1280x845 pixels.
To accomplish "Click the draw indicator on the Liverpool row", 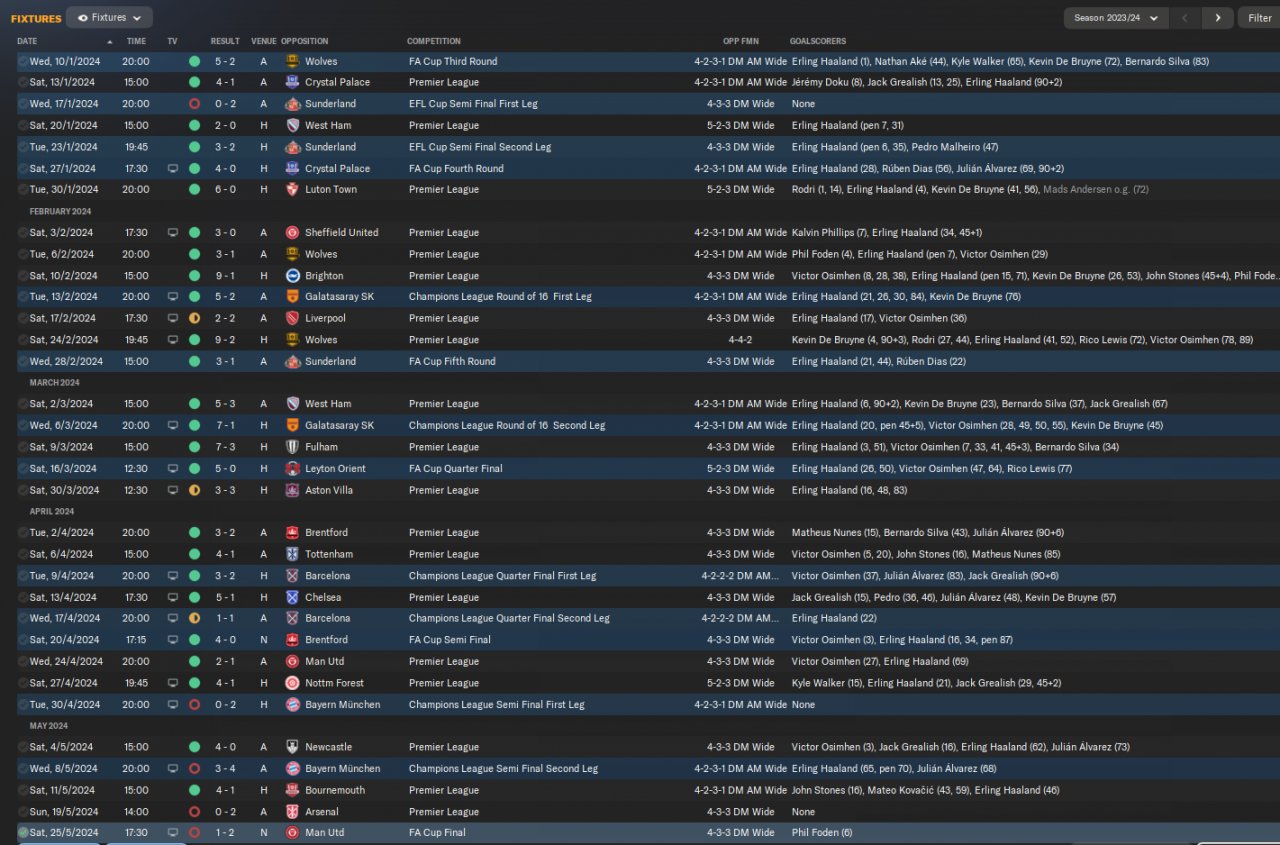I will point(194,318).
